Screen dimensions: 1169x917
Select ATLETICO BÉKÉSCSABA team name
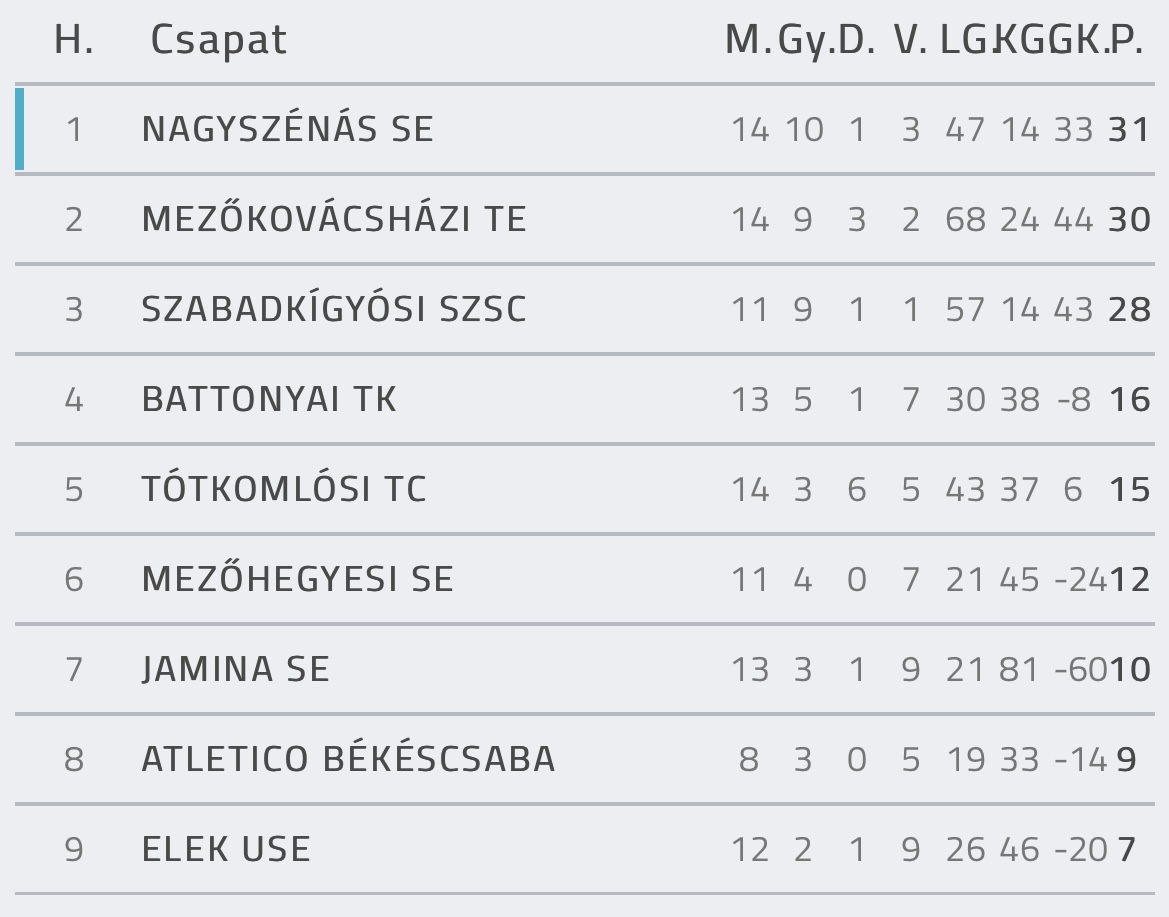(348, 759)
